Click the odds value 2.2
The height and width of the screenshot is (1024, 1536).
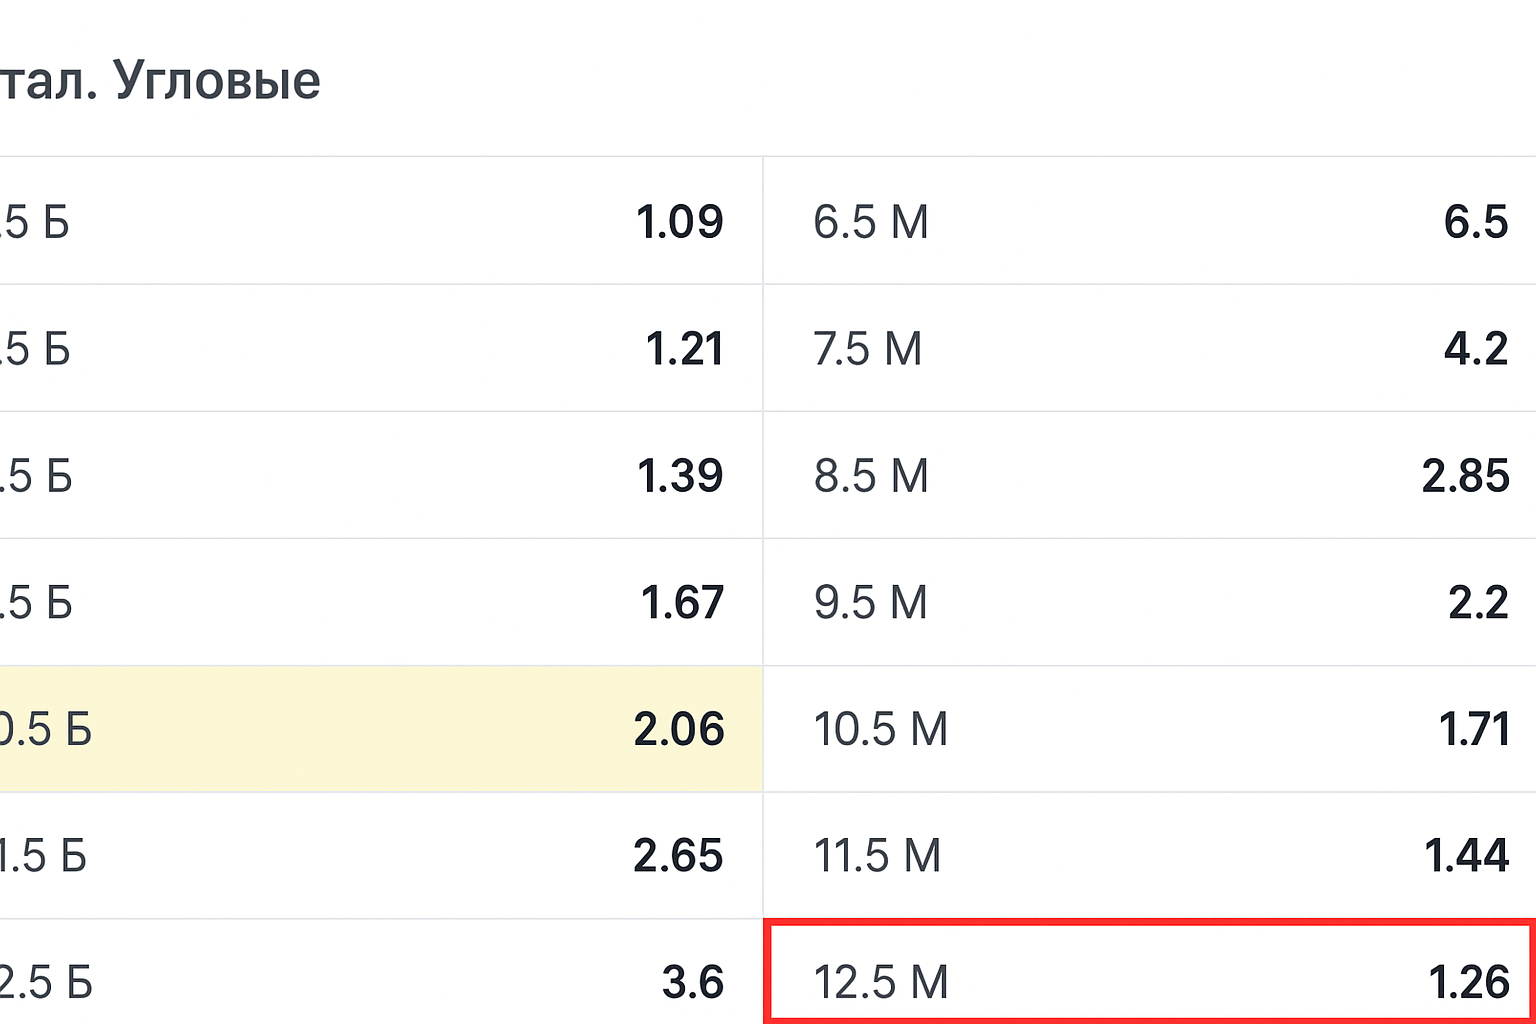pos(1478,603)
